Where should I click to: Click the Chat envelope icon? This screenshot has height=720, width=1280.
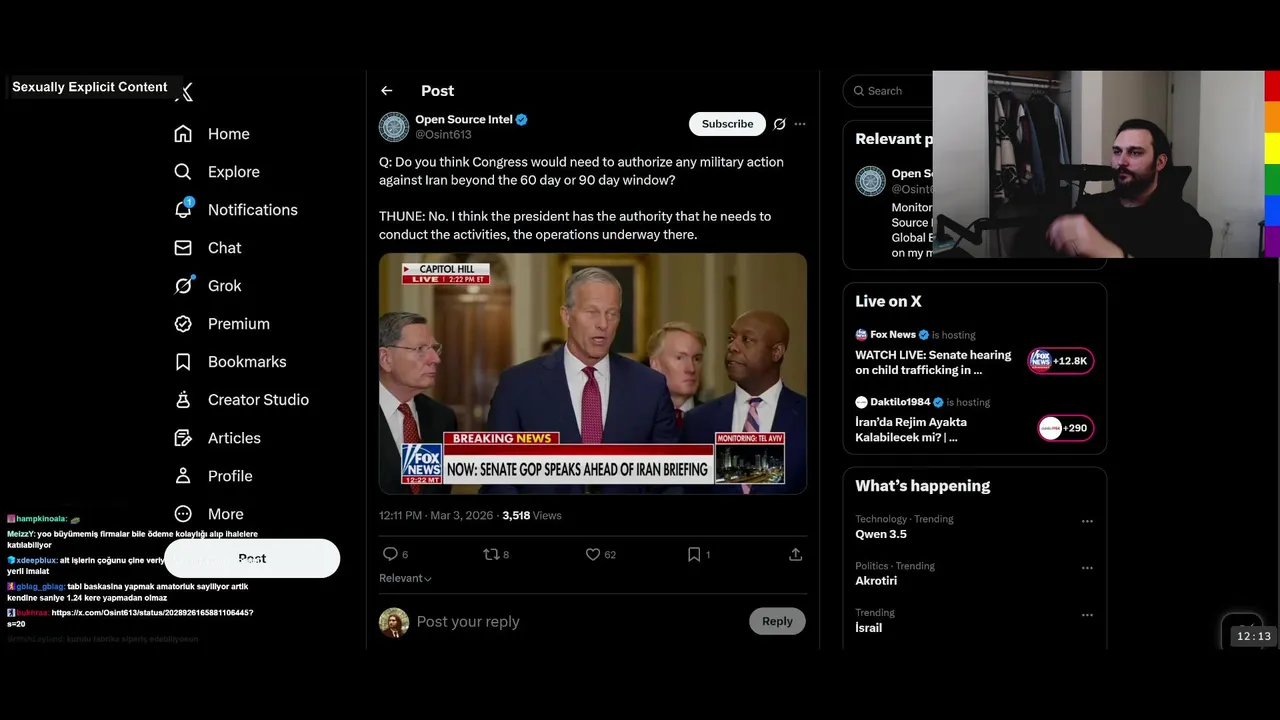point(183,248)
